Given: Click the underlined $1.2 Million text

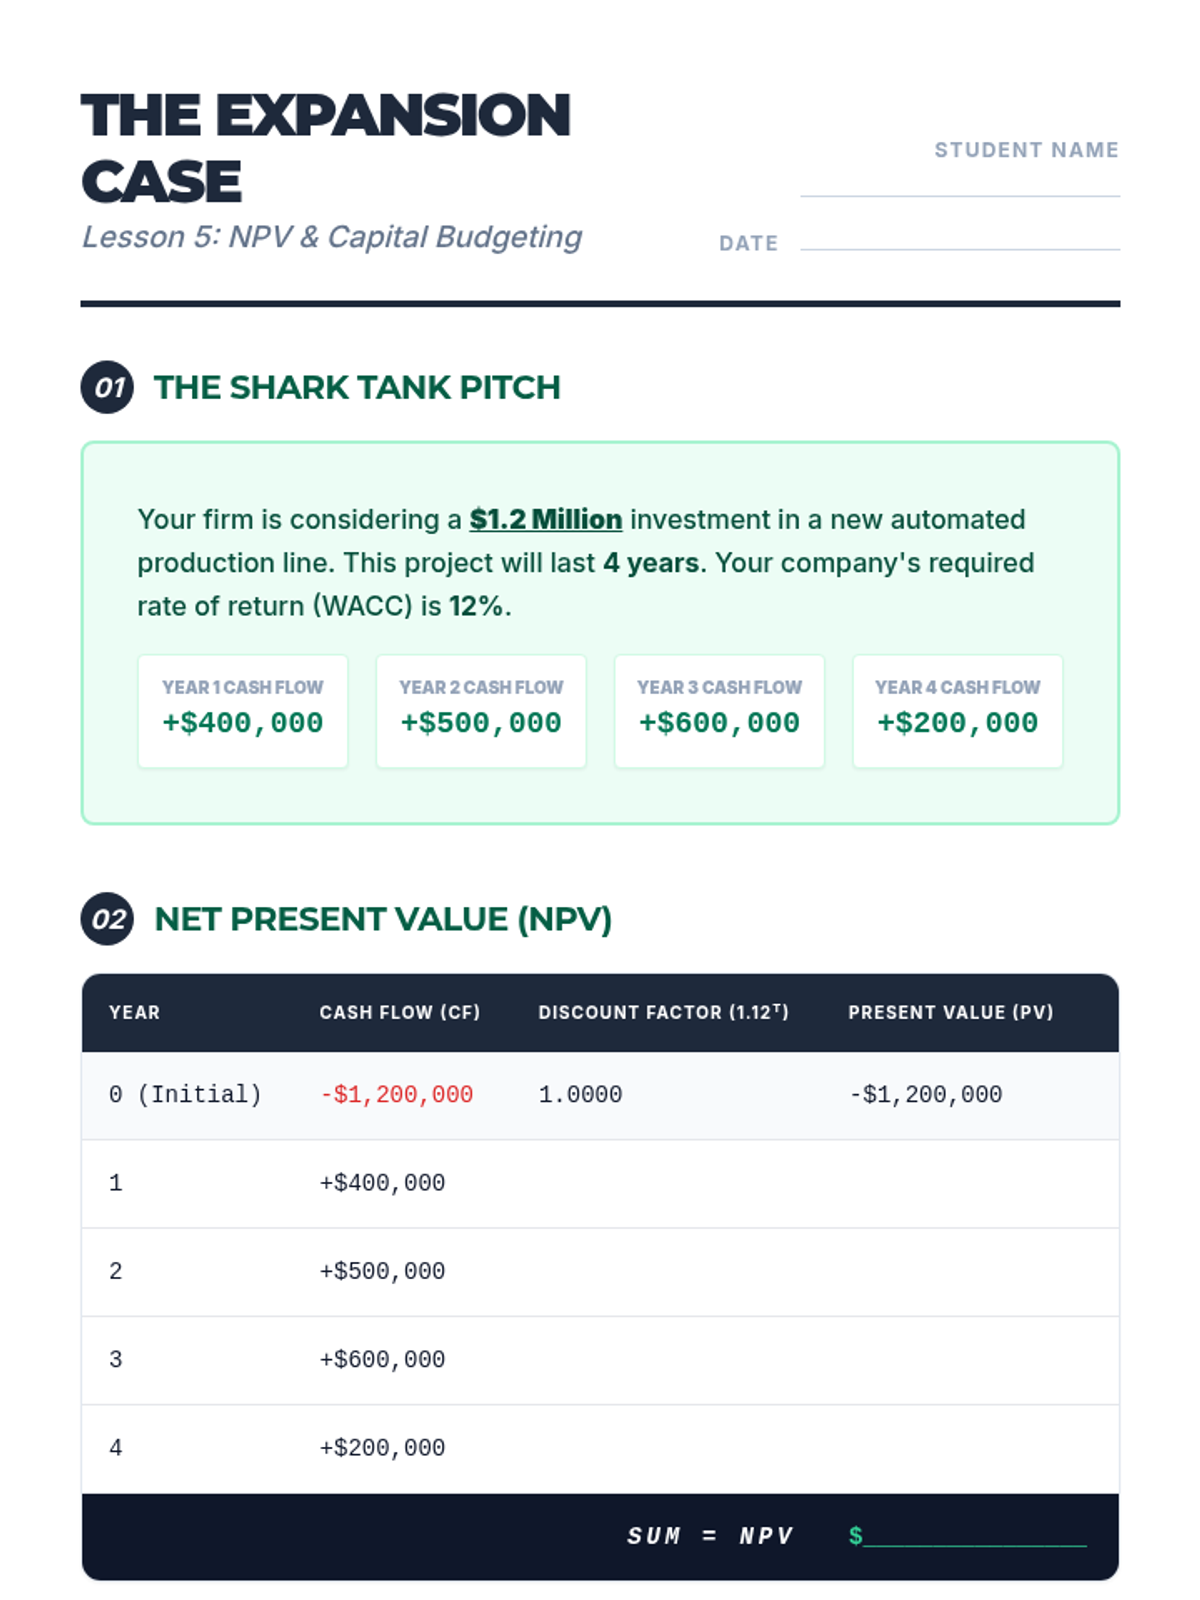Looking at the screenshot, I should [545, 520].
